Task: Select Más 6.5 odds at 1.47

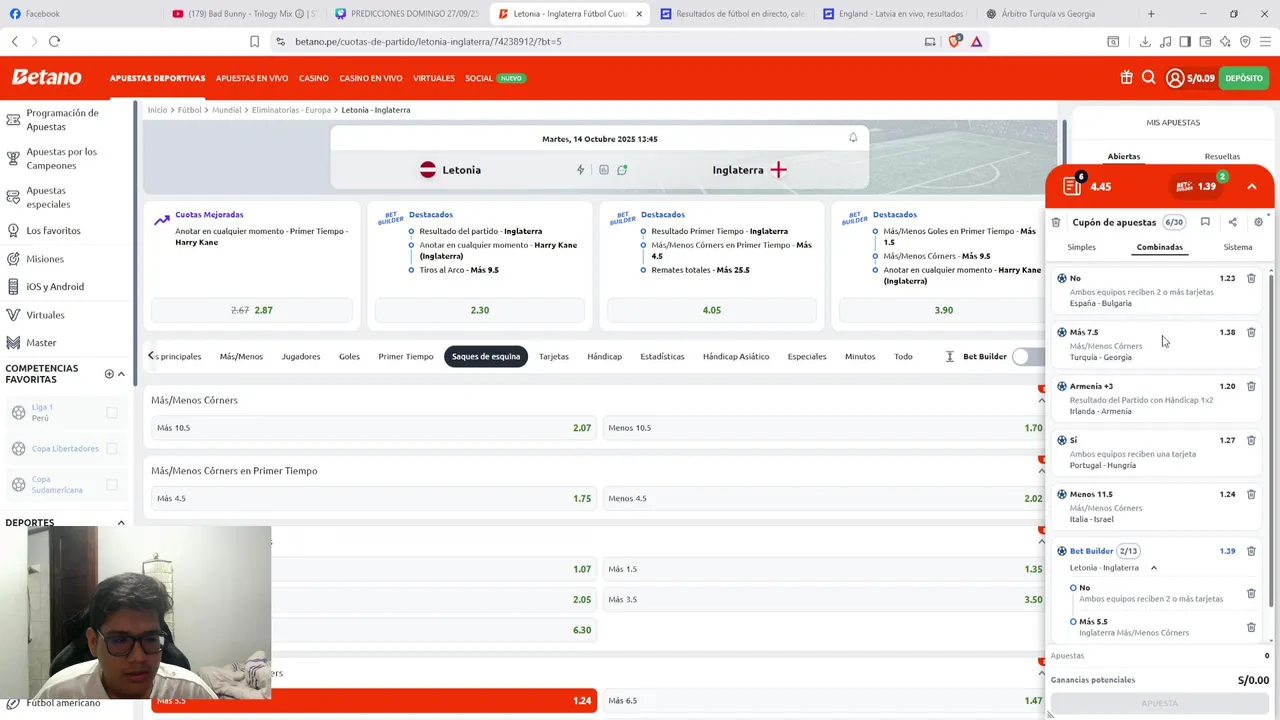Action: coord(825,701)
